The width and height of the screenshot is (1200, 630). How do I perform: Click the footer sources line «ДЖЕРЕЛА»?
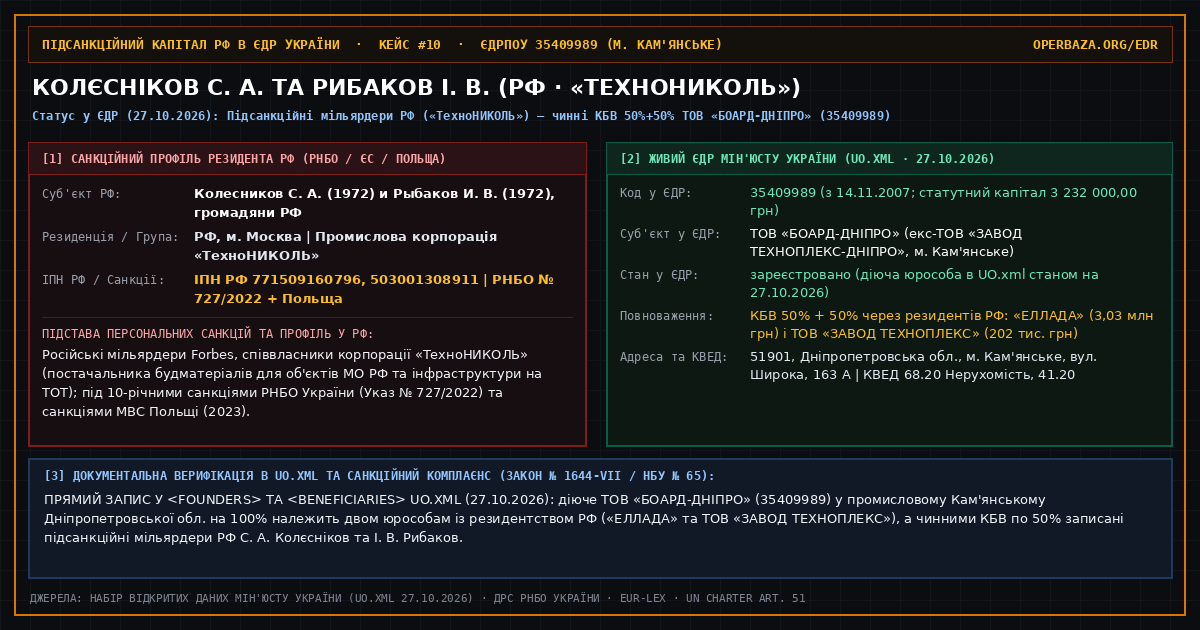417,599
